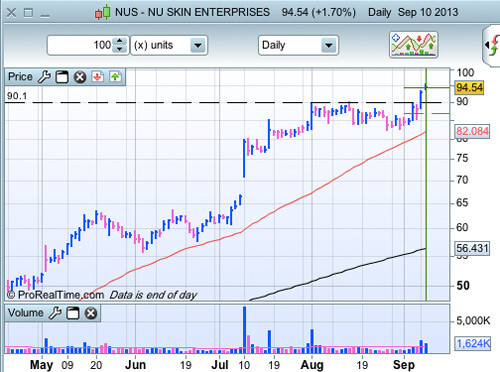Click the Price panel label
This screenshot has height=372, width=500.
coord(20,77)
